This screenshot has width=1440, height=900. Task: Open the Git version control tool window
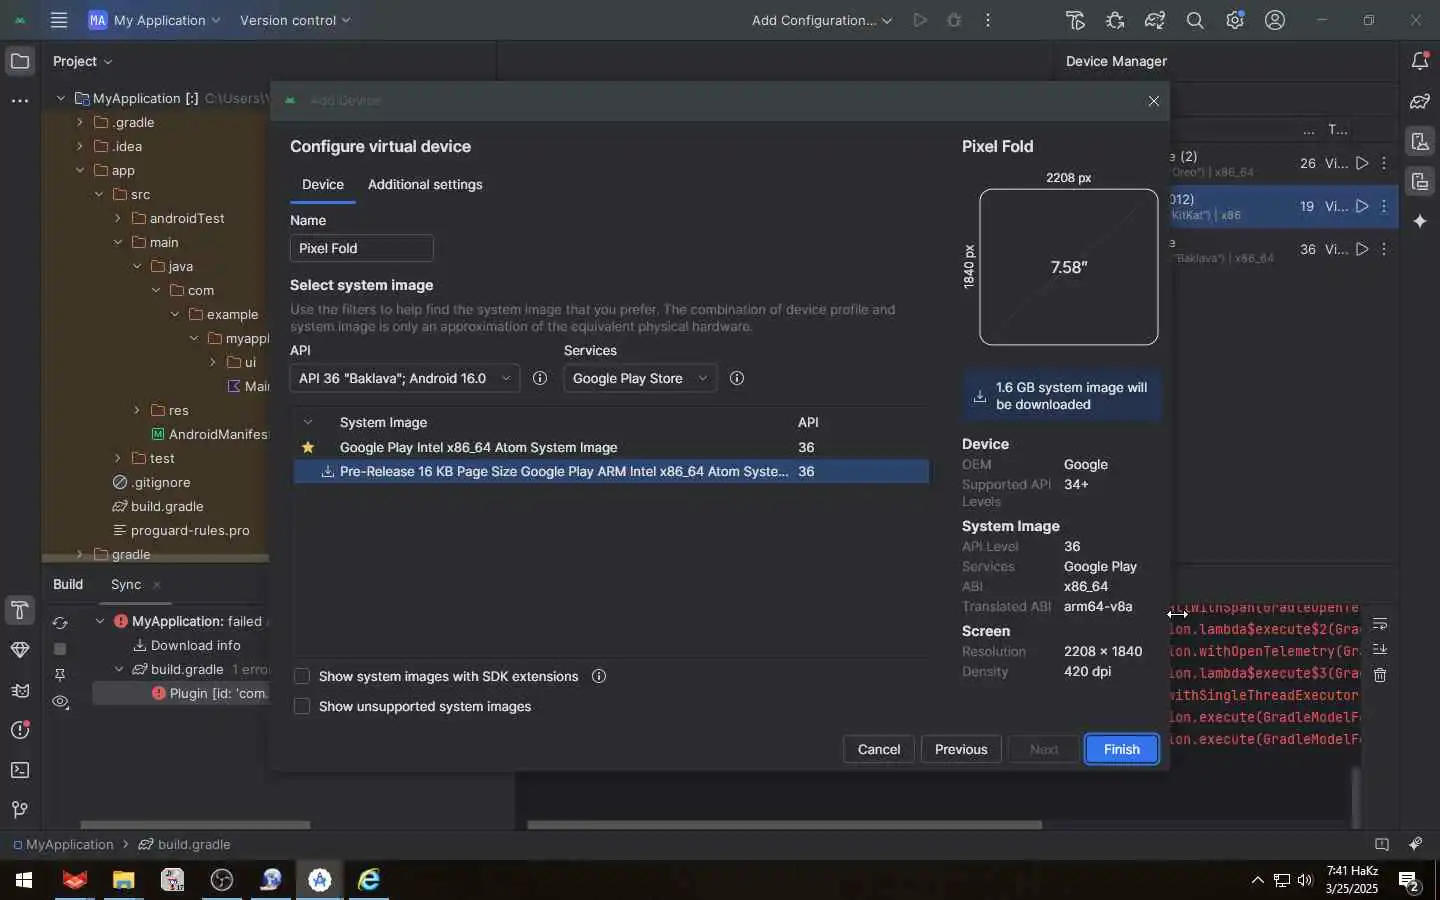[19, 810]
